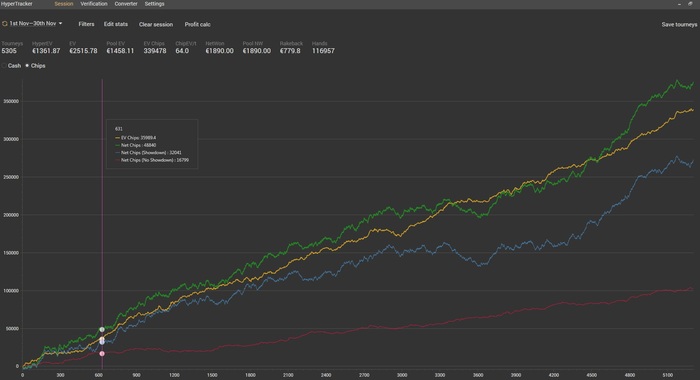Open the Settings tab
The image size is (700, 380).
154,4
